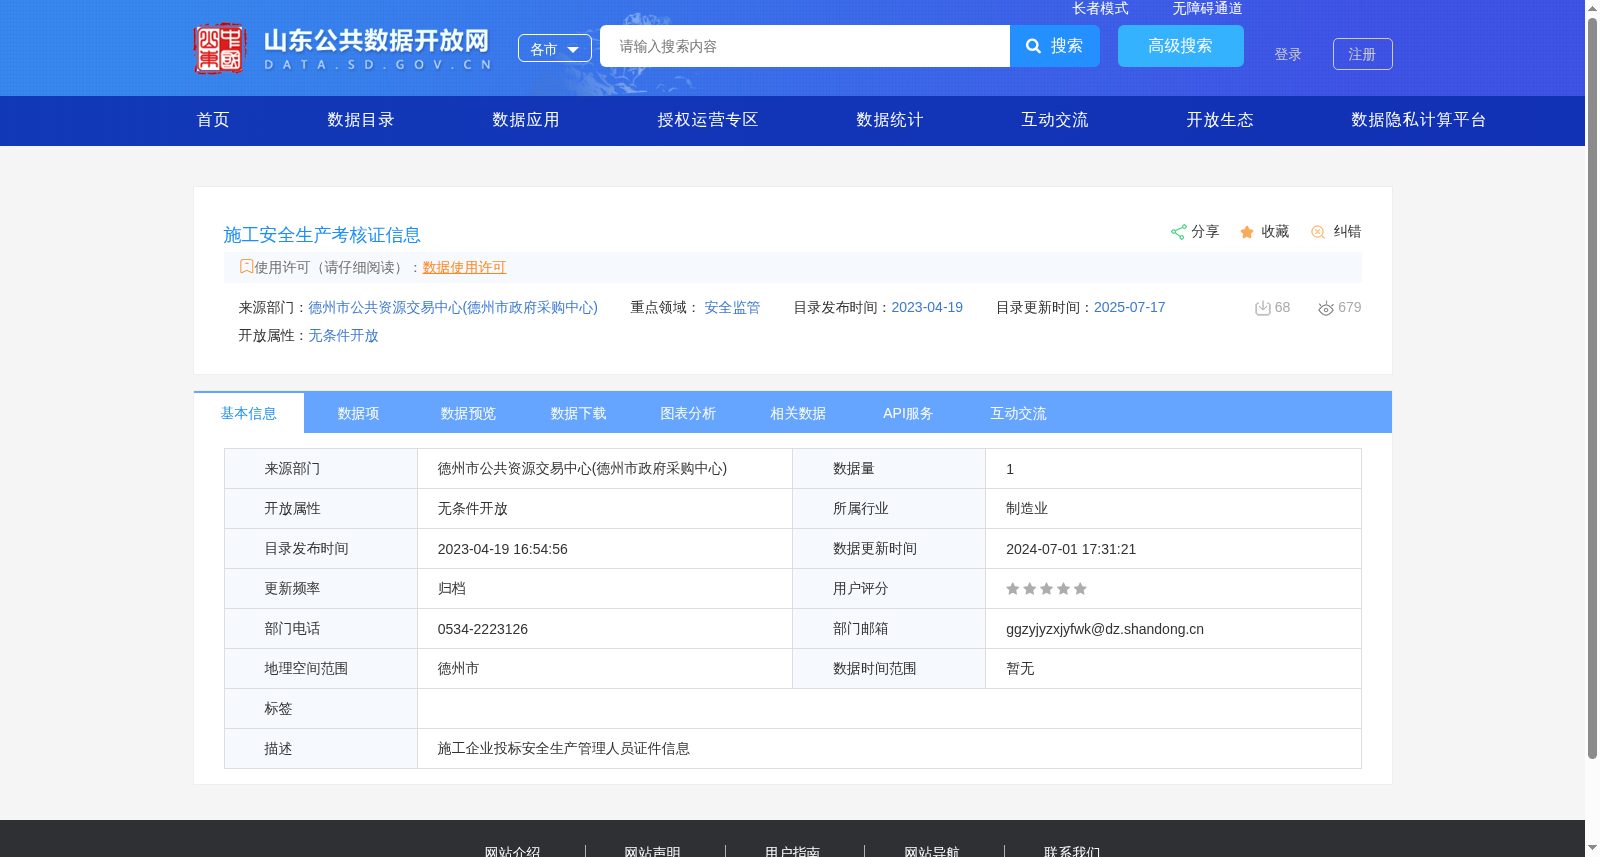Open the 数据使用许可 license link

pos(464,267)
